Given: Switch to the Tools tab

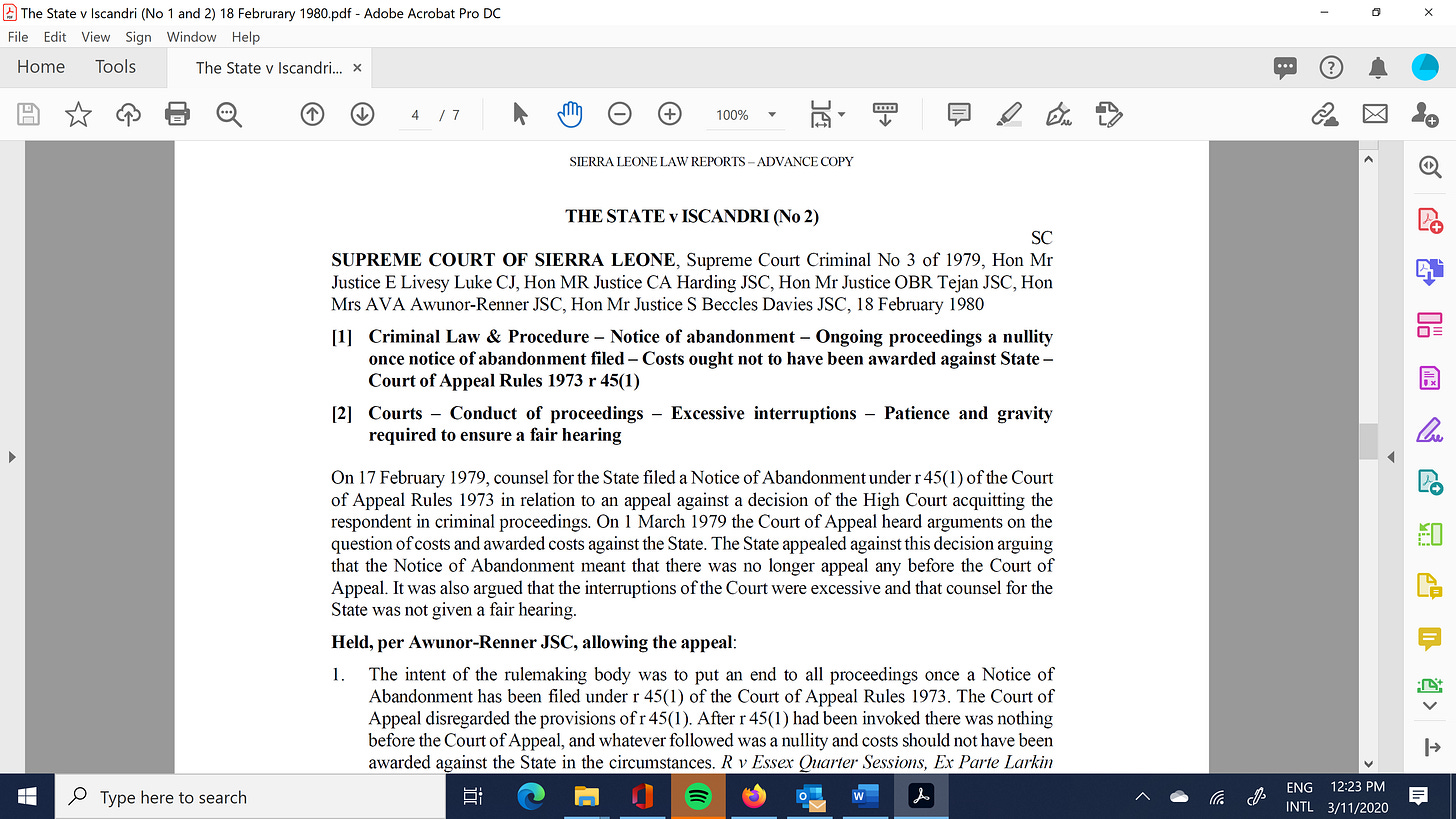Looking at the screenshot, I should pyautogui.click(x=115, y=67).
